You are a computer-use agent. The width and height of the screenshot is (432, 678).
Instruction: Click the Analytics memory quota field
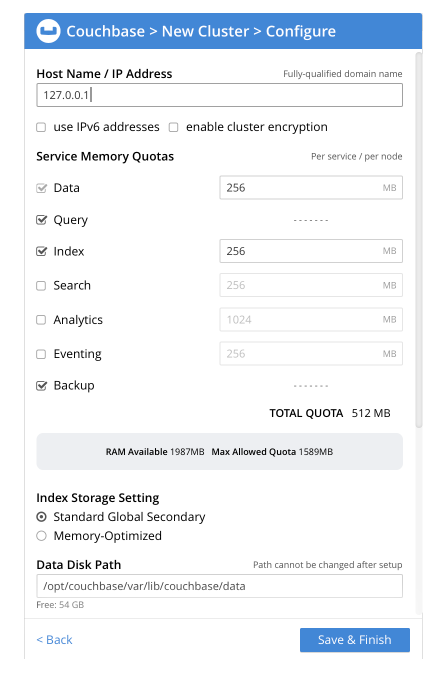click(311, 320)
